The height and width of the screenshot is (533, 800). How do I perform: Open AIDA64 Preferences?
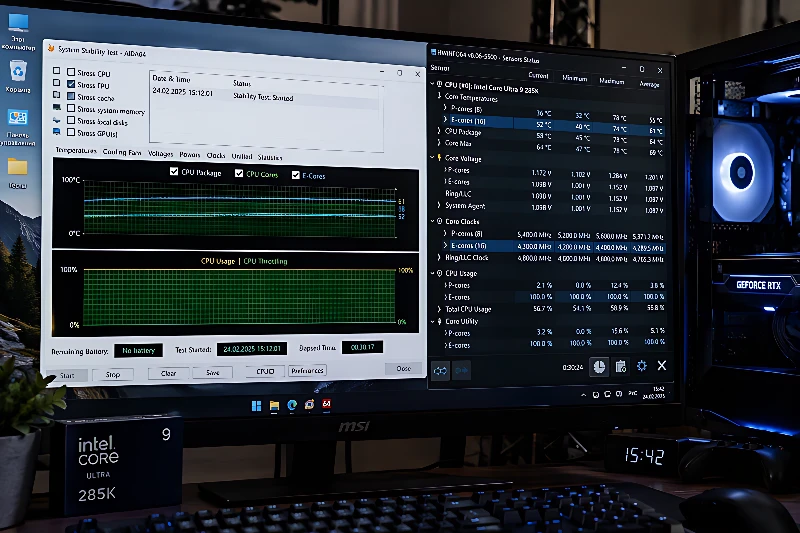(307, 371)
